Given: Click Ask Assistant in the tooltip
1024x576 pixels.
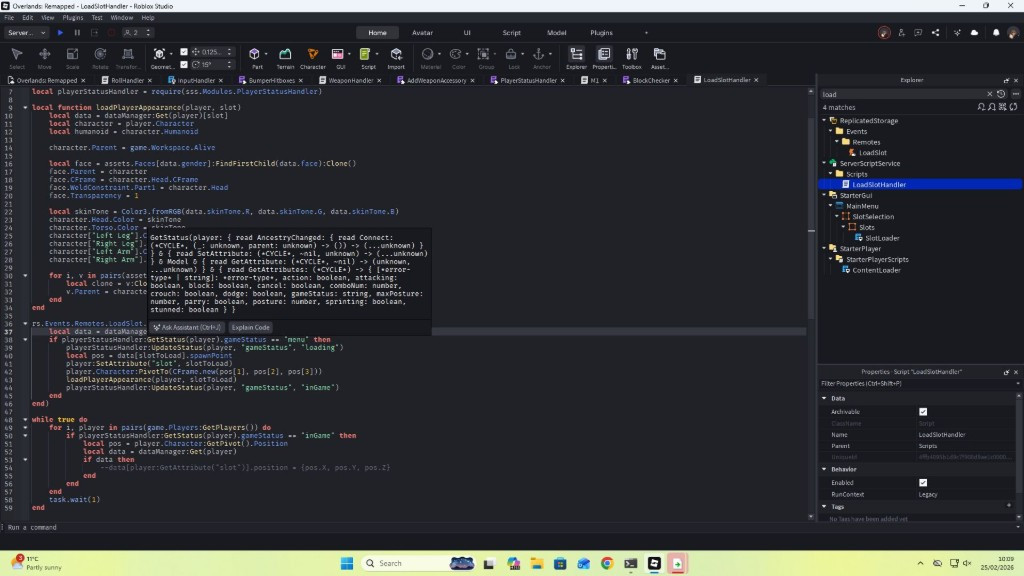Looking at the screenshot, I should [x=188, y=327].
